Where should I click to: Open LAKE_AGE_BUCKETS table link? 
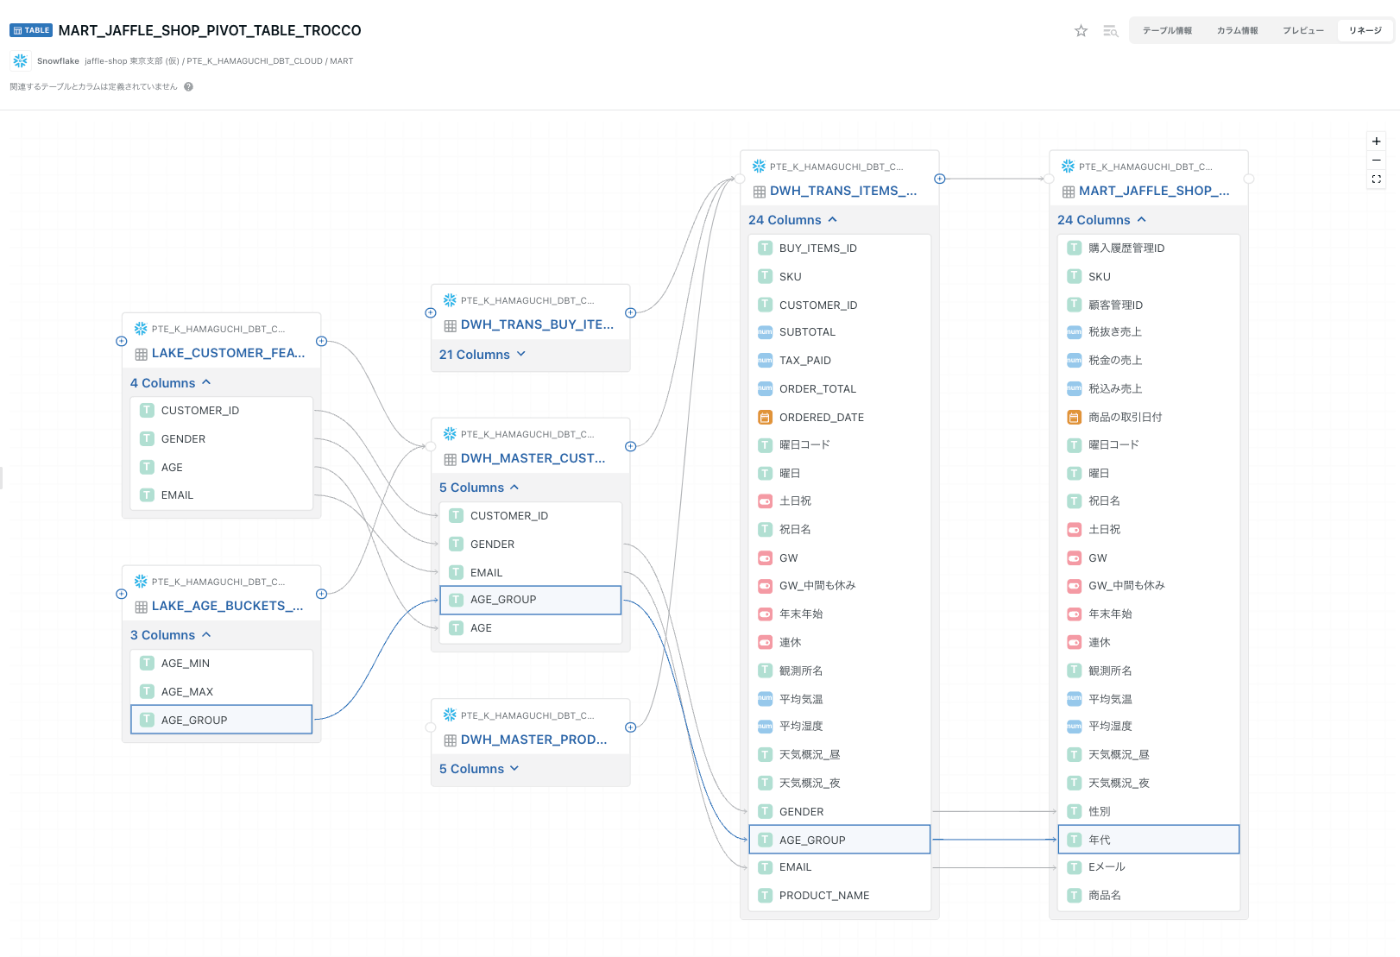[227, 606]
